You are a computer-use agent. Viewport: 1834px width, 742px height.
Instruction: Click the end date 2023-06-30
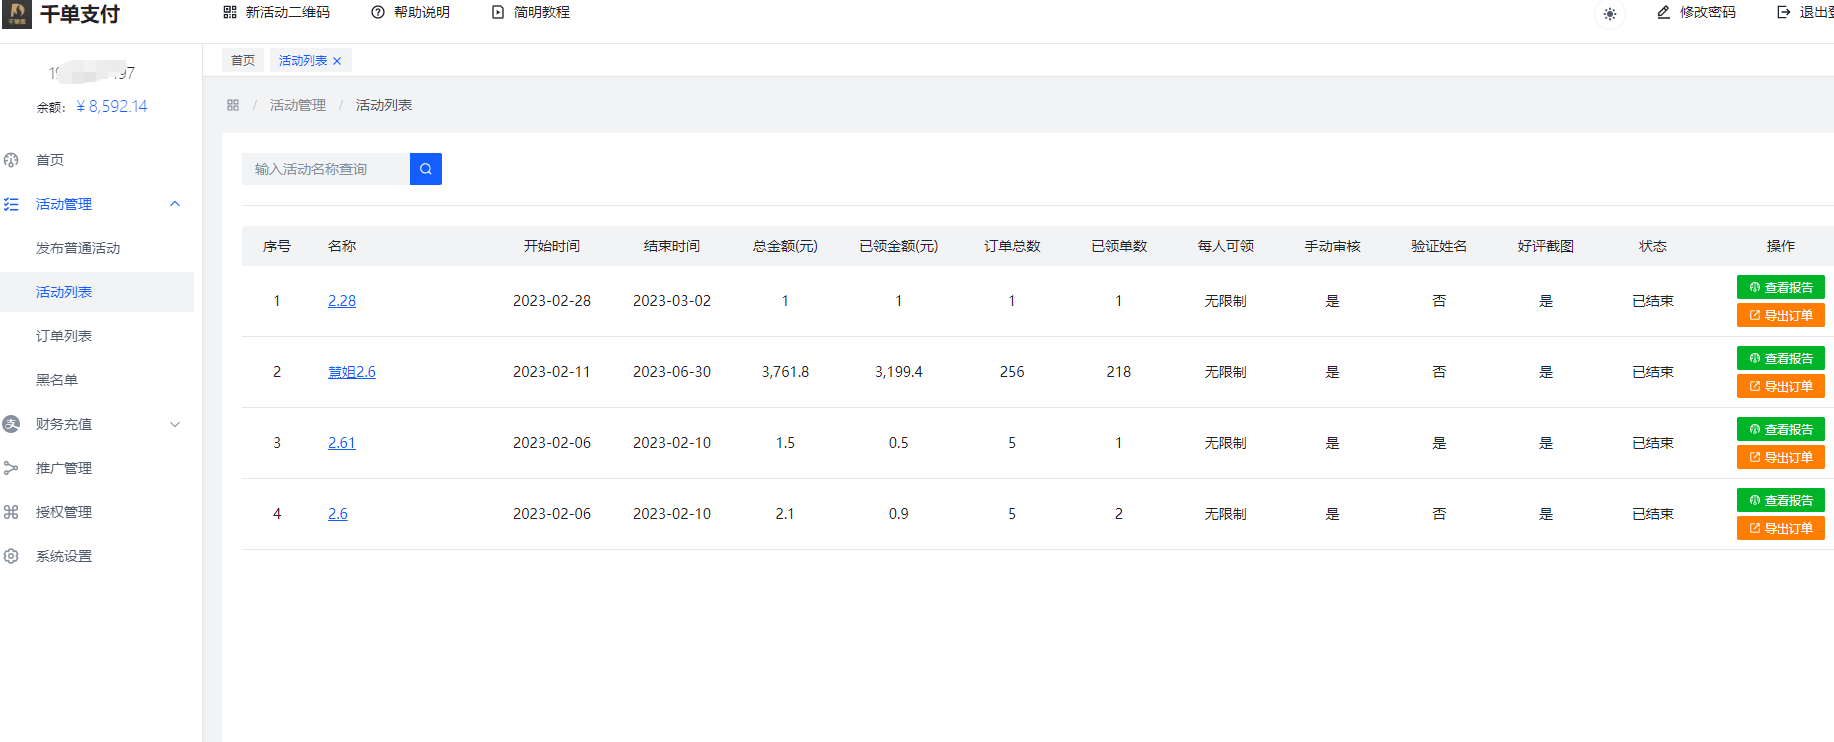point(672,372)
